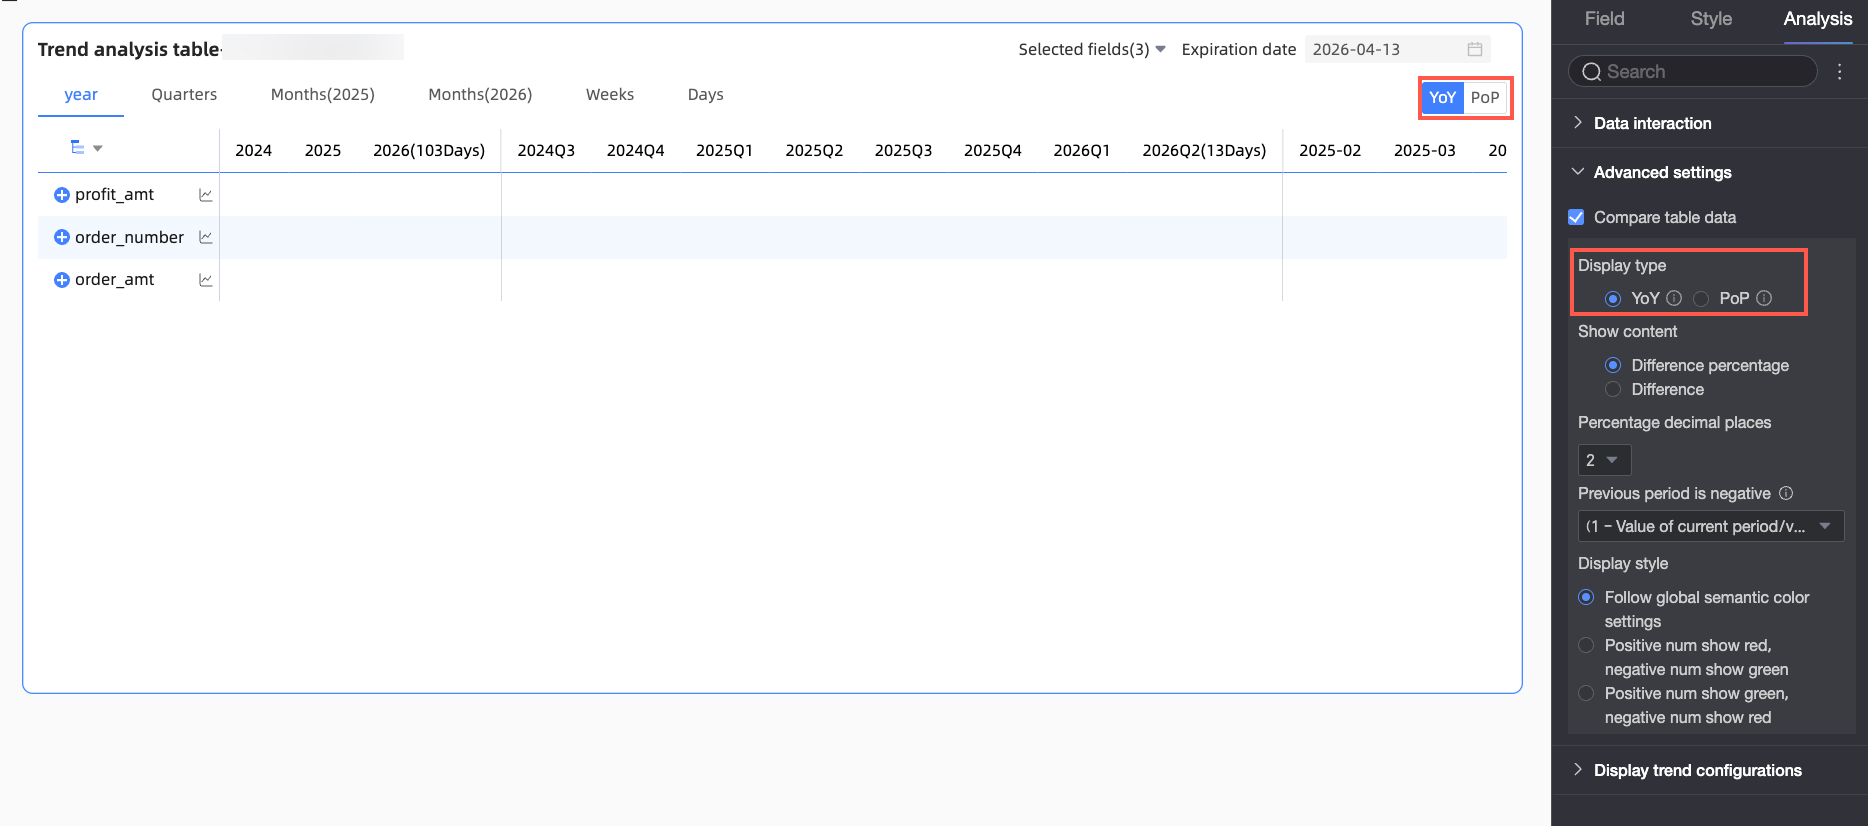
Task: Expand the profit_amt row plus icon
Action: coord(61,195)
